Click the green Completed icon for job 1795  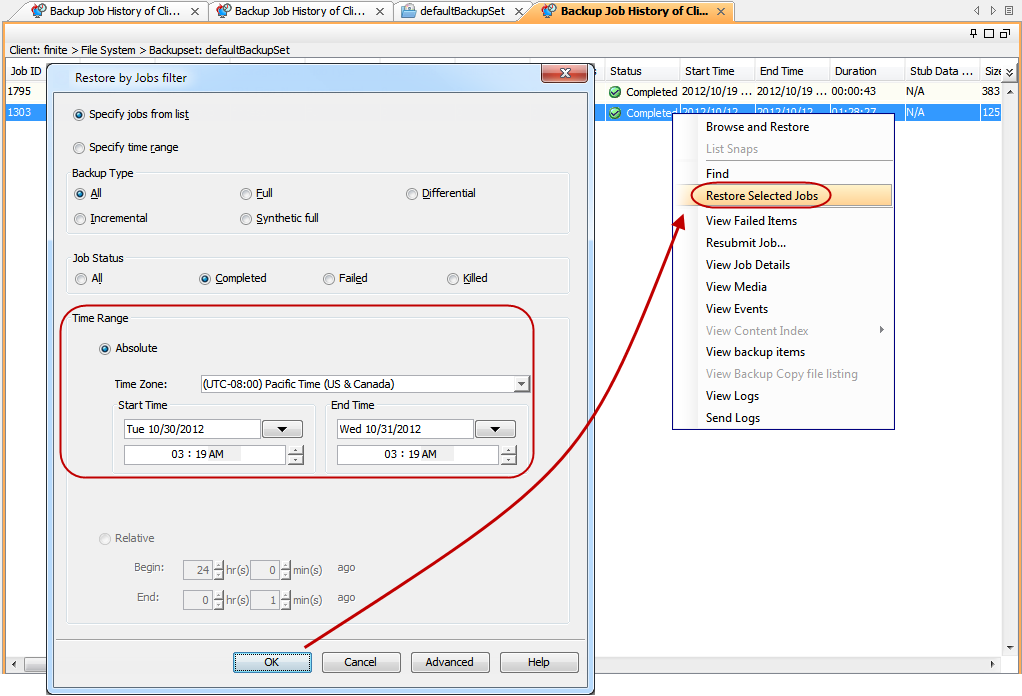tap(615, 92)
